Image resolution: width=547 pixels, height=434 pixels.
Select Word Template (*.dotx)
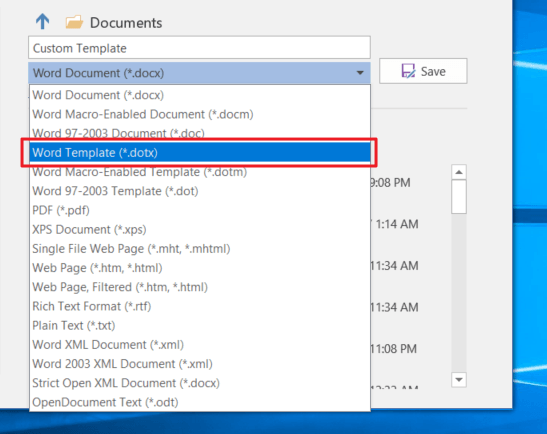(x=200, y=152)
